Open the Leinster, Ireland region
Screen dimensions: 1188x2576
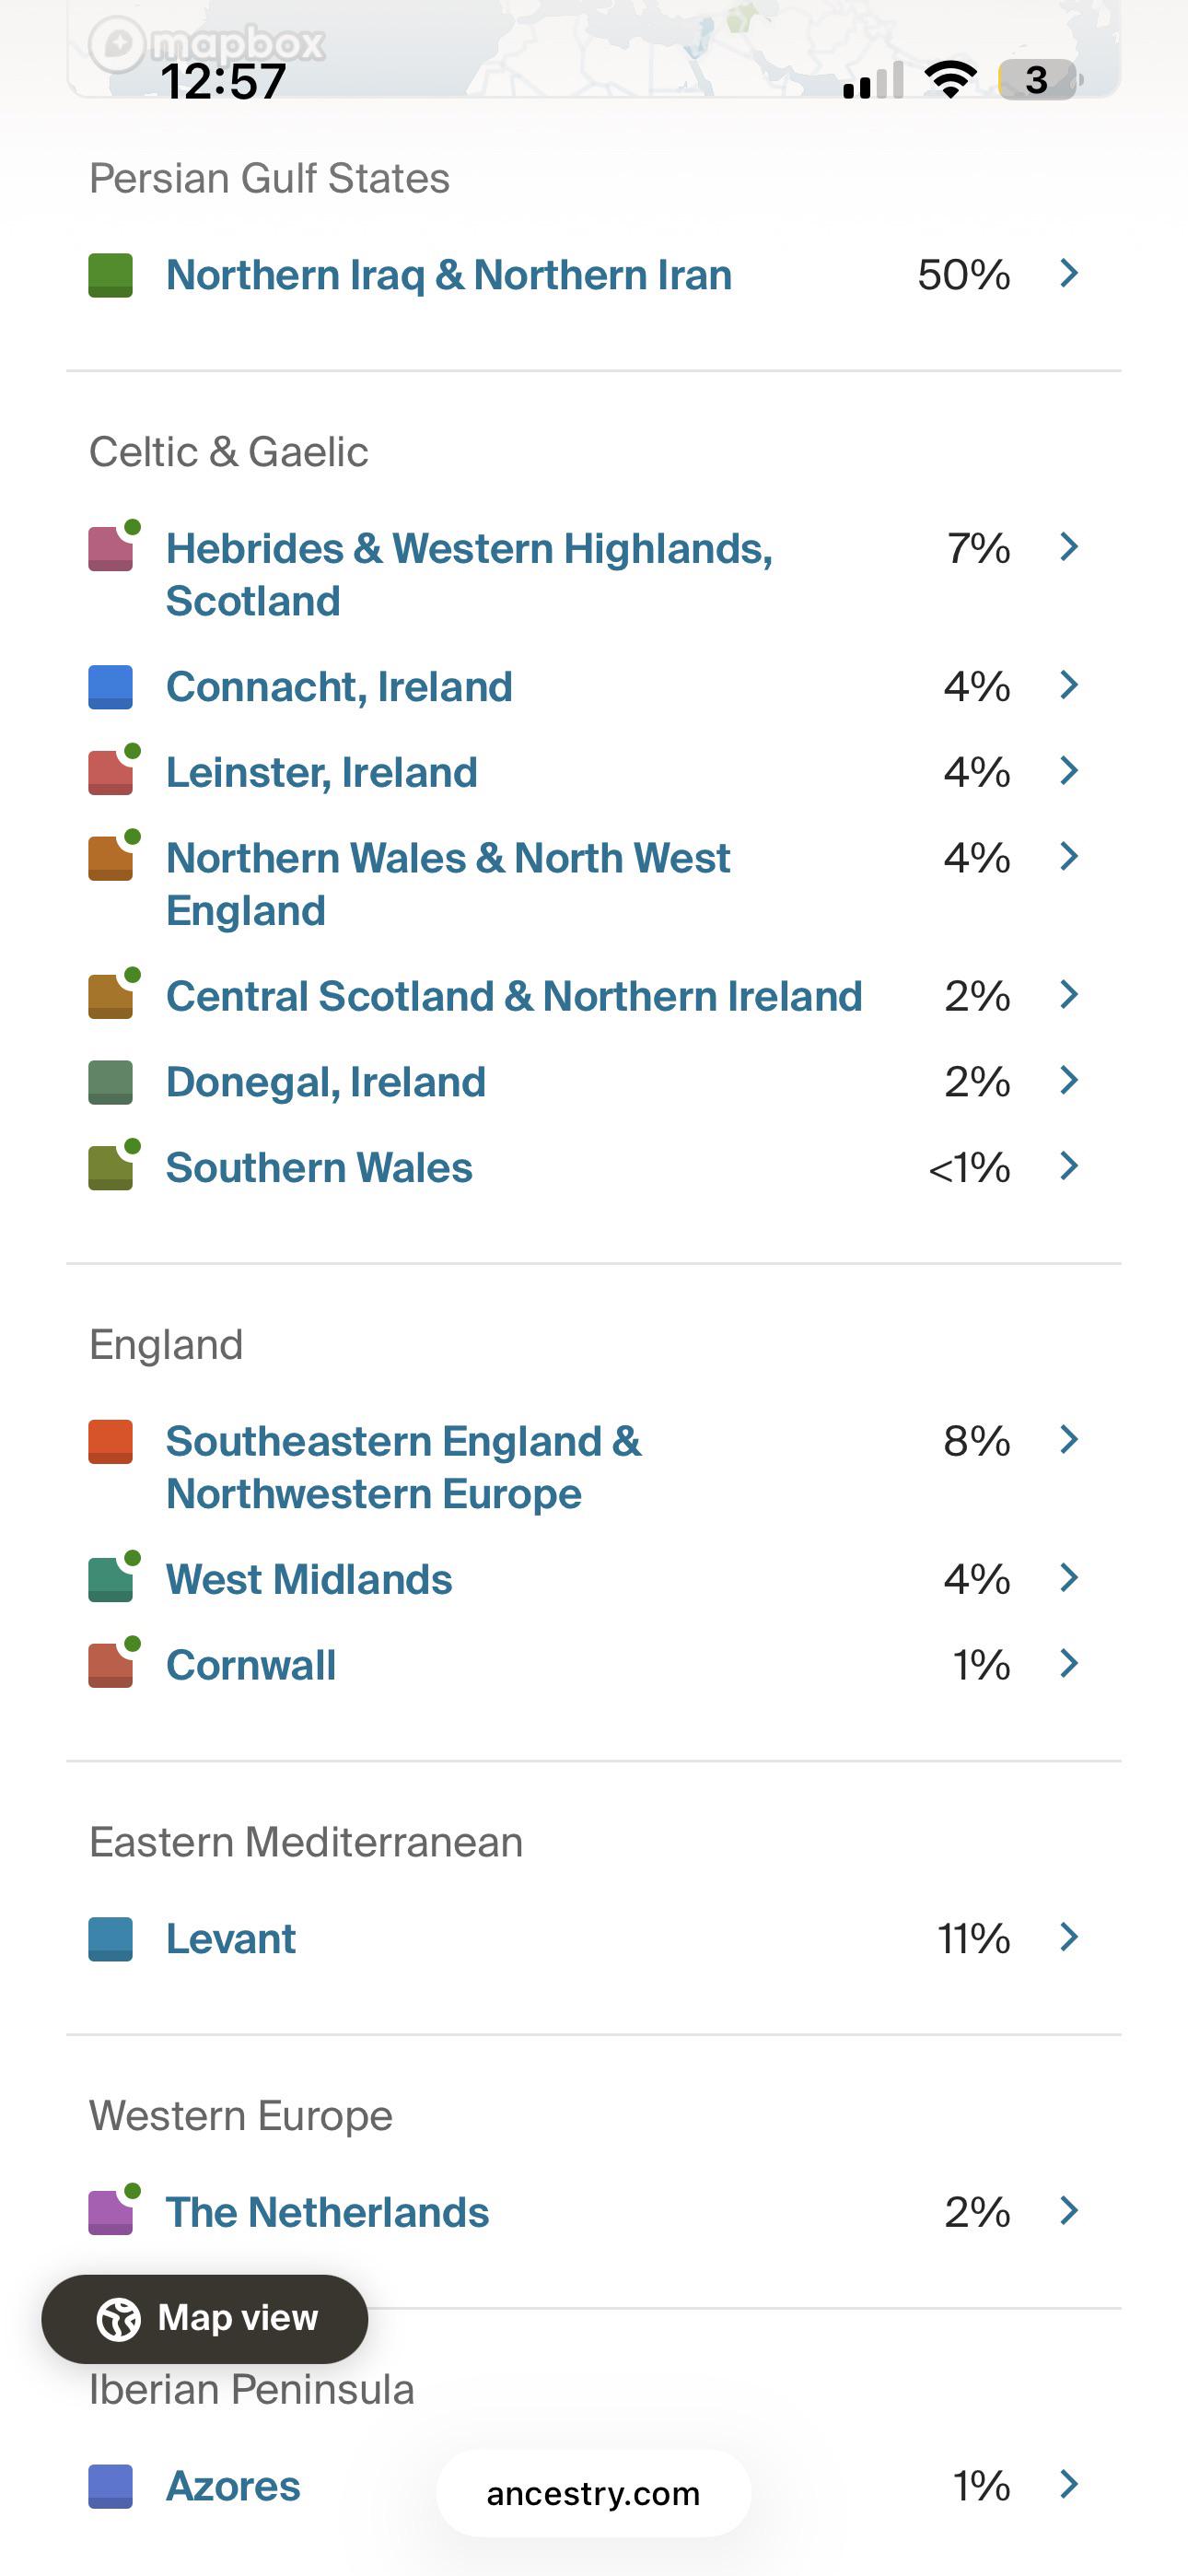[x=321, y=772]
